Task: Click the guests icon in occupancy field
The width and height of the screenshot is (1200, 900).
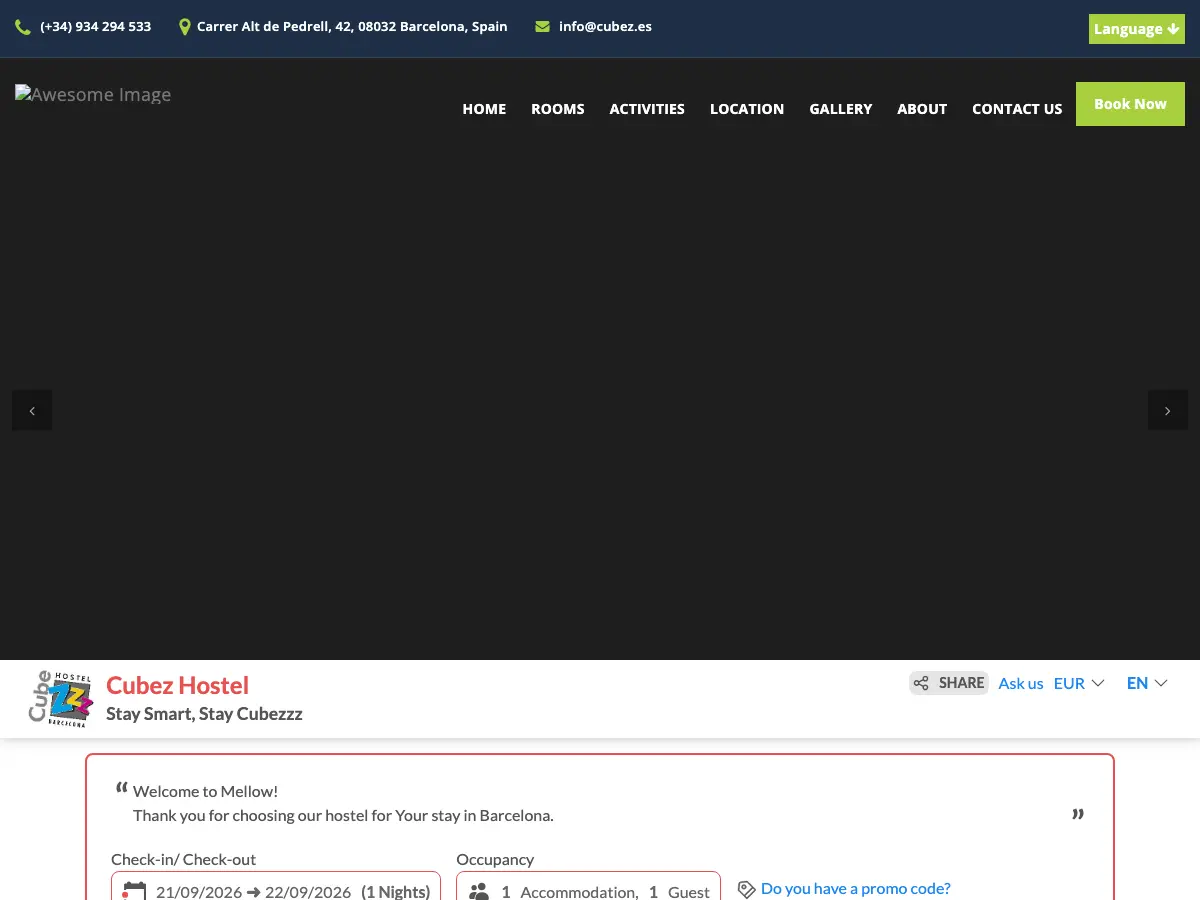Action: click(x=479, y=891)
